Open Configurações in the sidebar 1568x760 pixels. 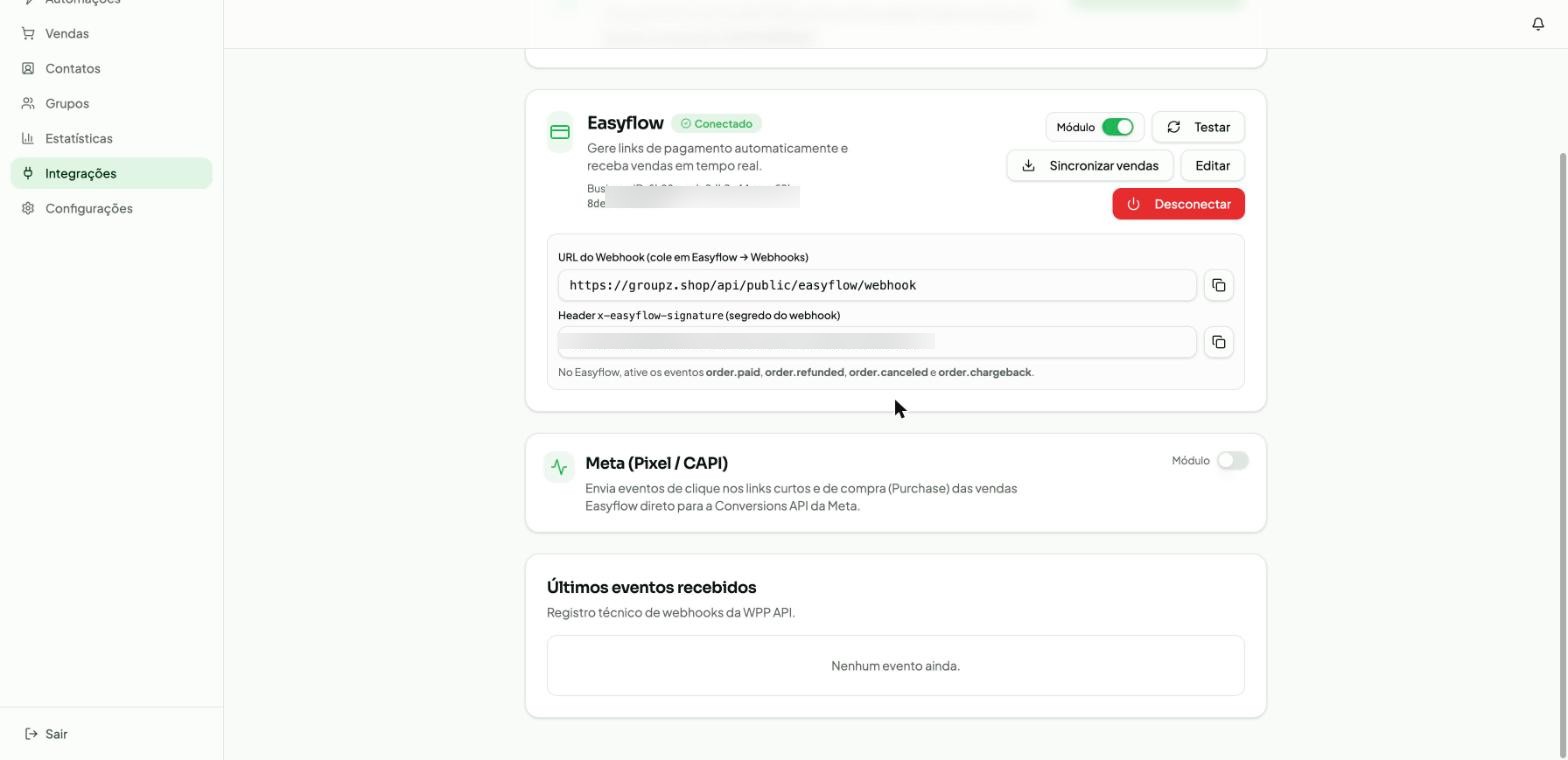coord(111,208)
